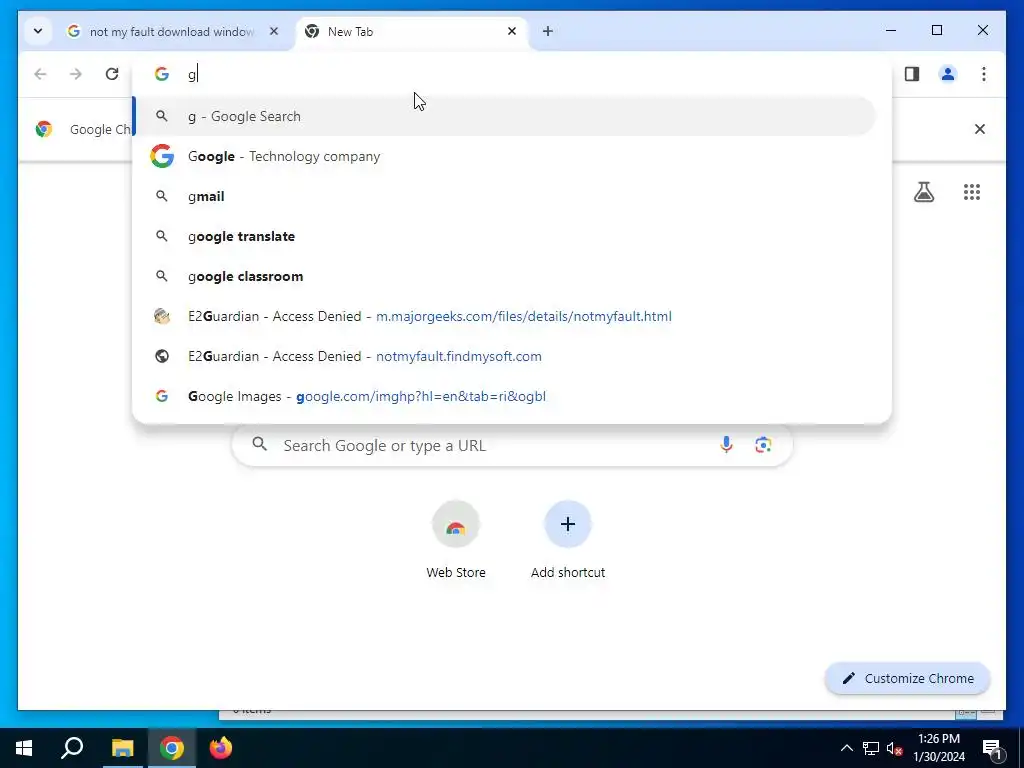Open the taskbar clock and date
This screenshot has height=768, width=1024.
click(x=939, y=748)
